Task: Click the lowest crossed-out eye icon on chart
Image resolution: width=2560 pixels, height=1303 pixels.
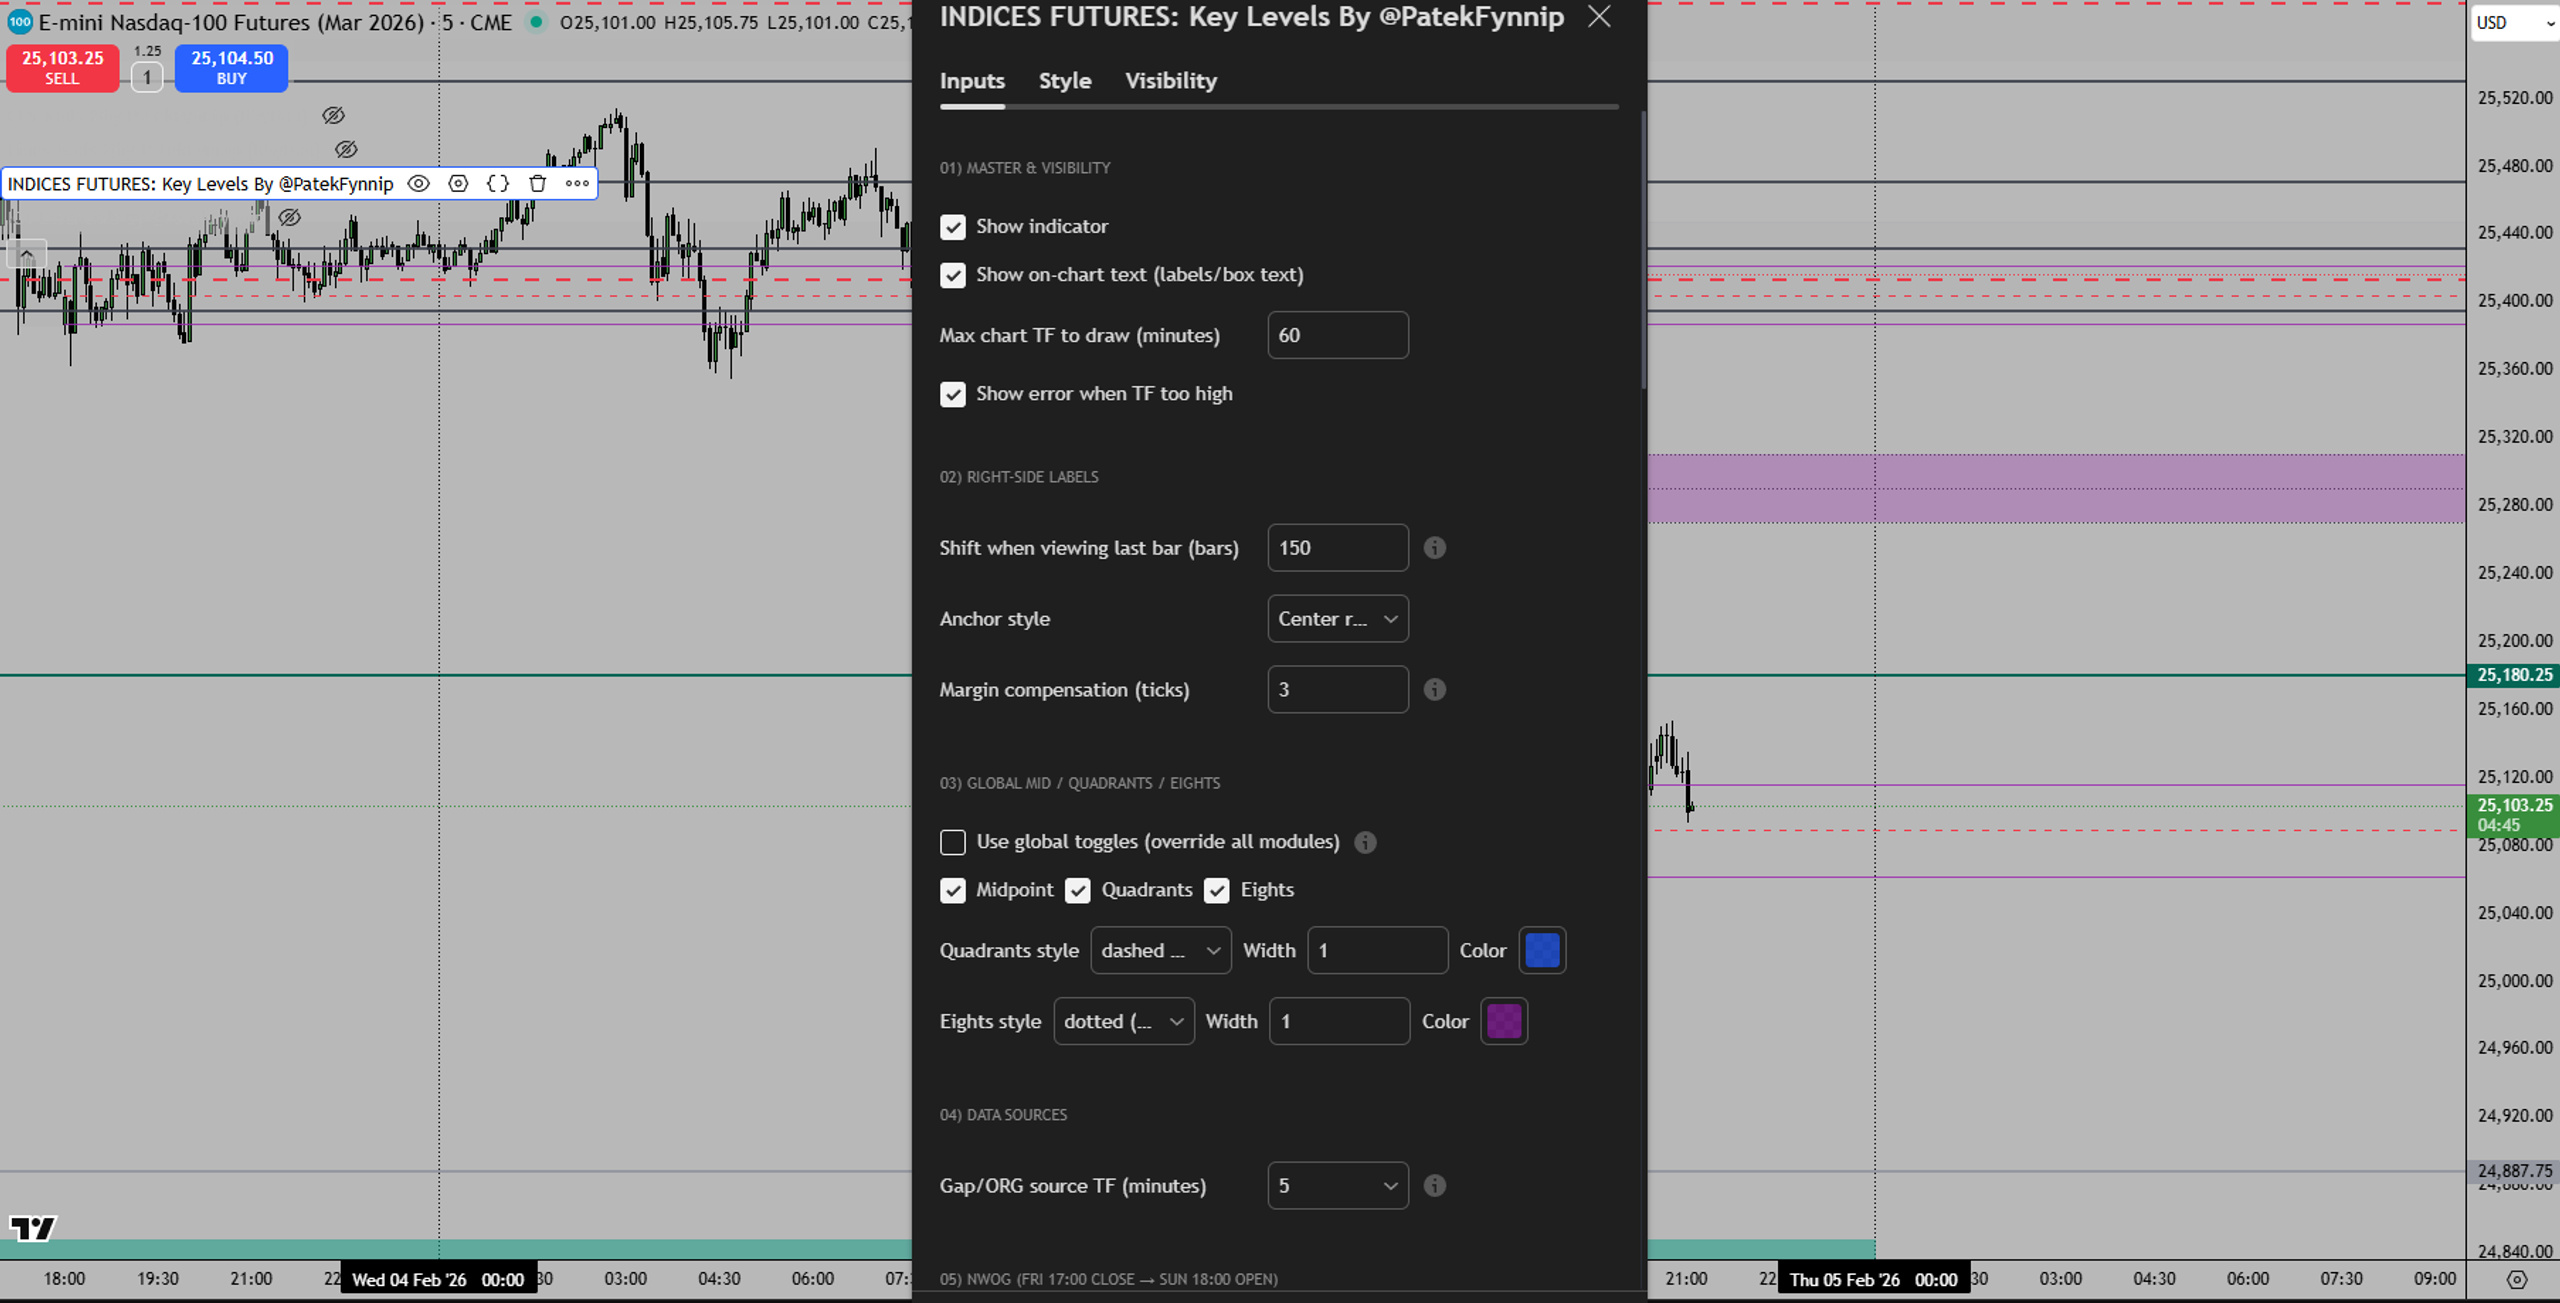Action: [289, 217]
